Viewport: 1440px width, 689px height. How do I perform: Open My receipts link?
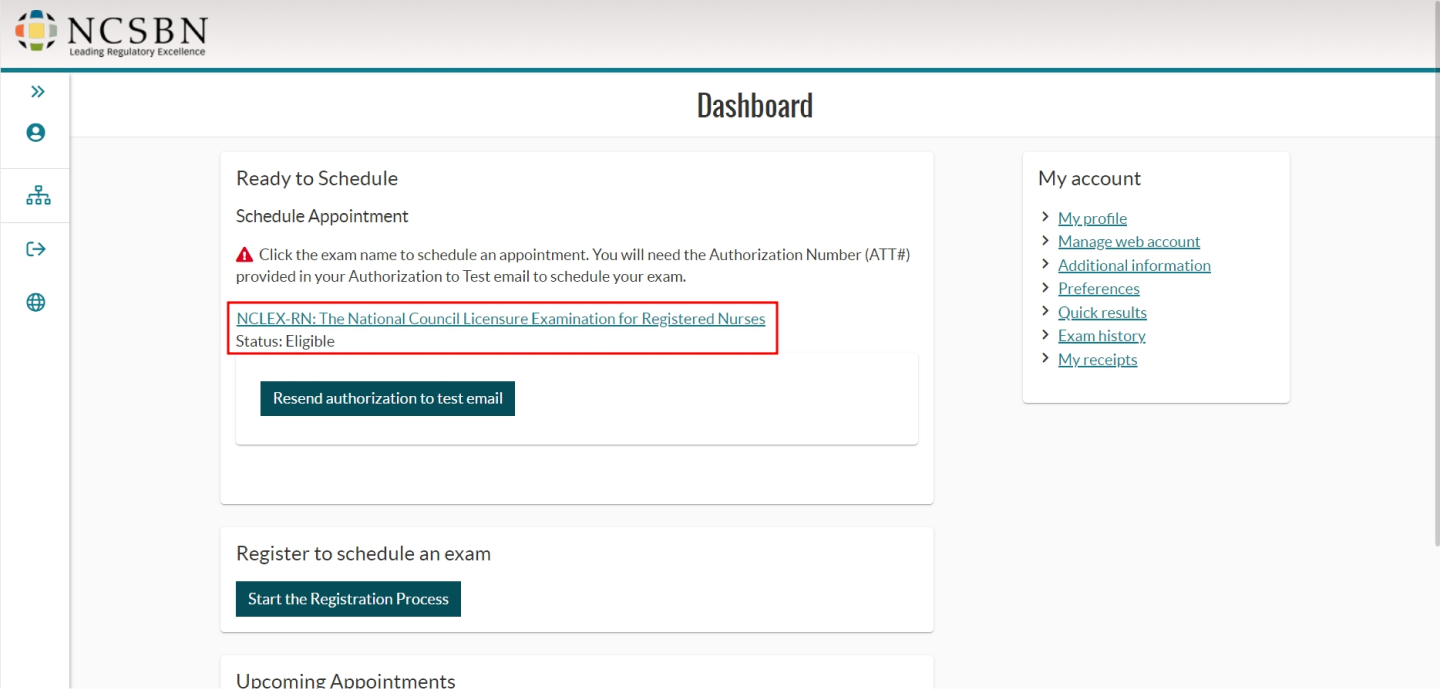tap(1098, 359)
